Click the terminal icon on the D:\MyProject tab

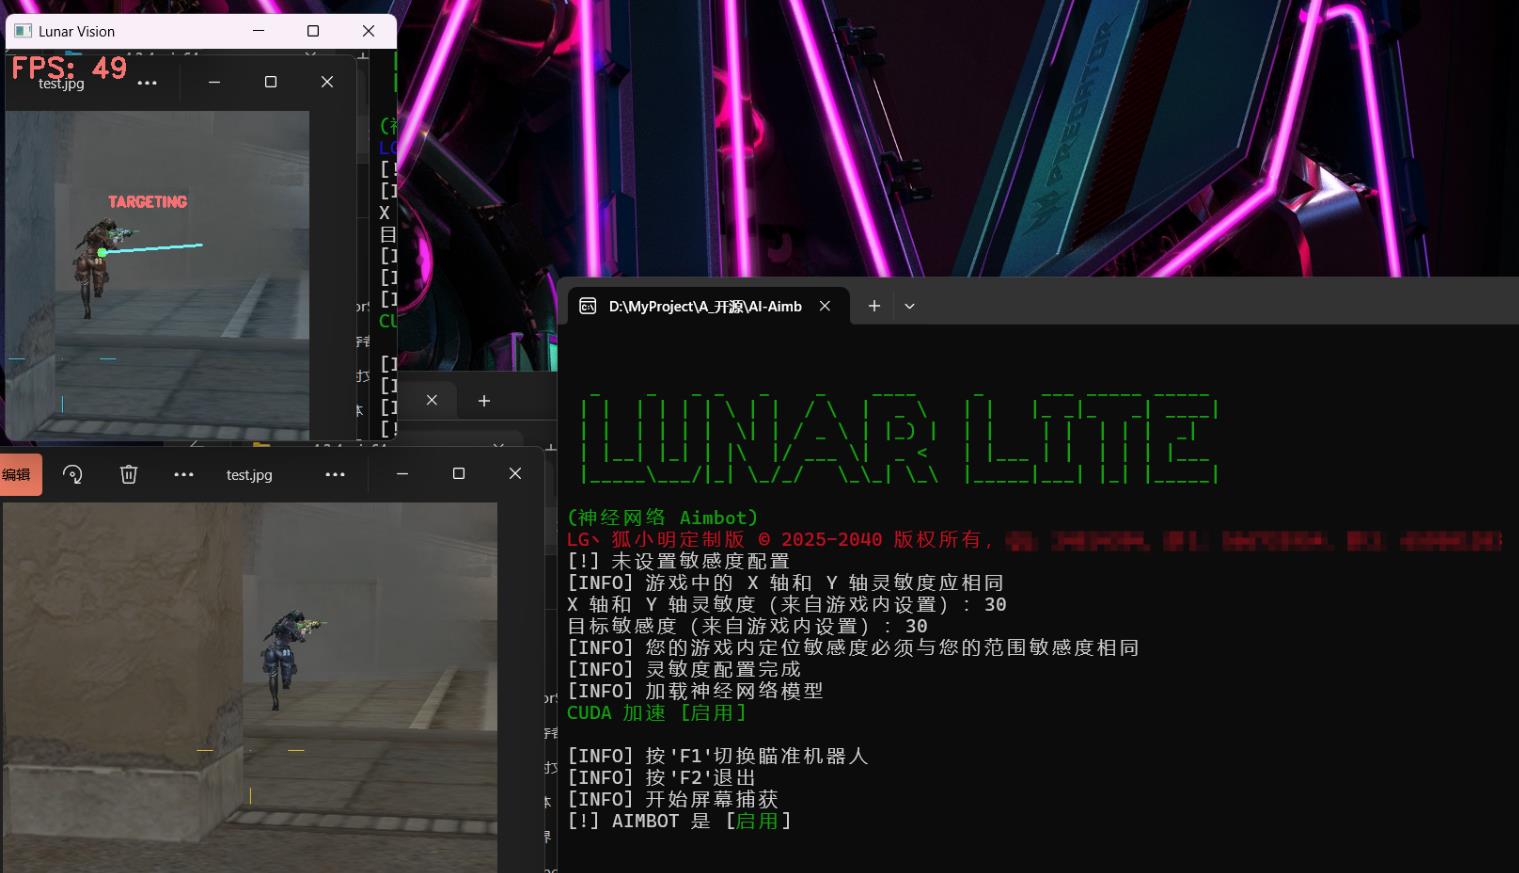click(x=588, y=306)
